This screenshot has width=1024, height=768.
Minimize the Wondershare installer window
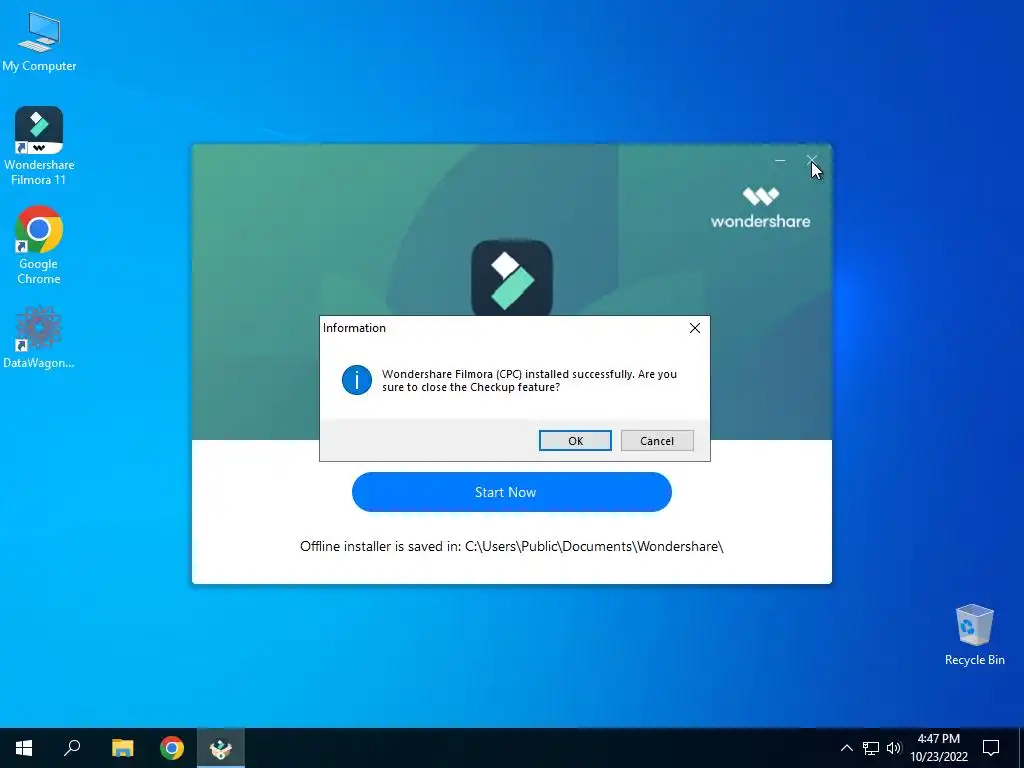(780, 160)
